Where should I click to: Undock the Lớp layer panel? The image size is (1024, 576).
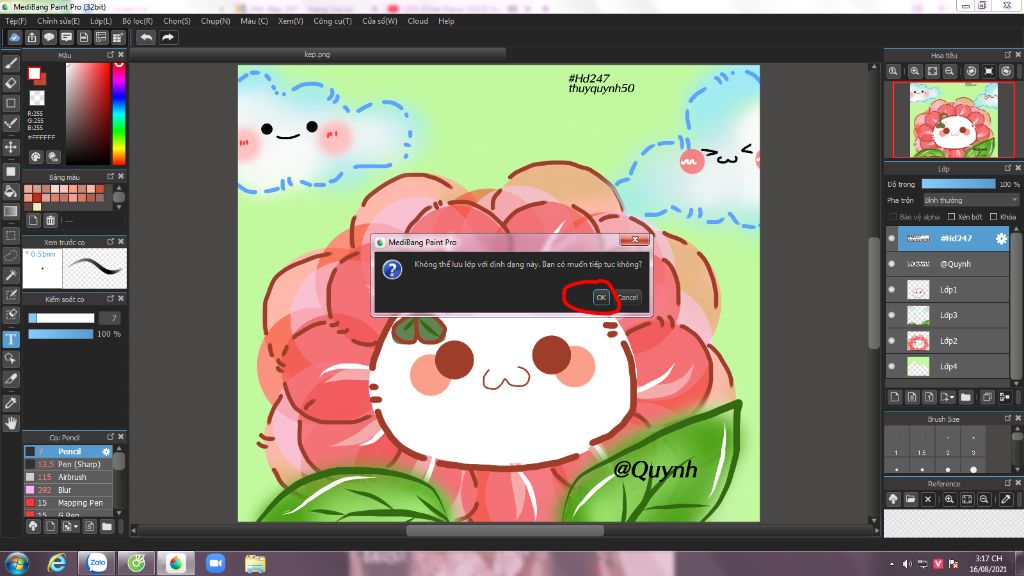pos(1008,168)
